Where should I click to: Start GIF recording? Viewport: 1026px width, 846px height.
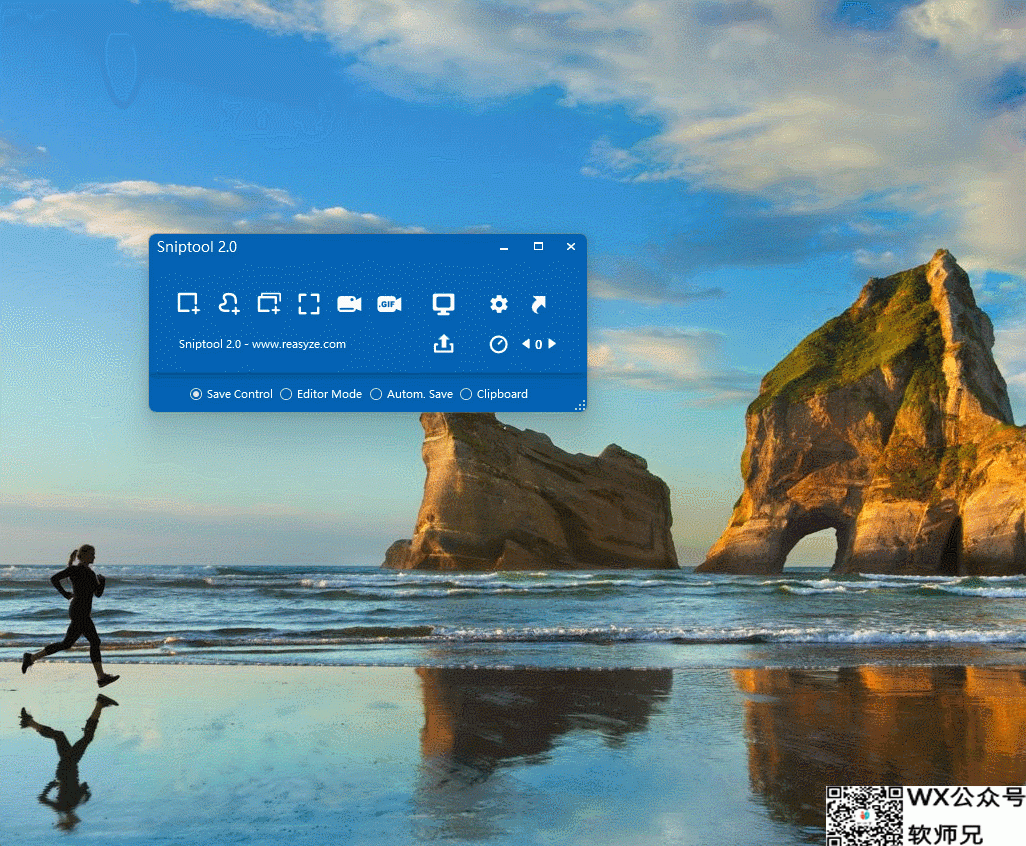pyautogui.click(x=389, y=304)
